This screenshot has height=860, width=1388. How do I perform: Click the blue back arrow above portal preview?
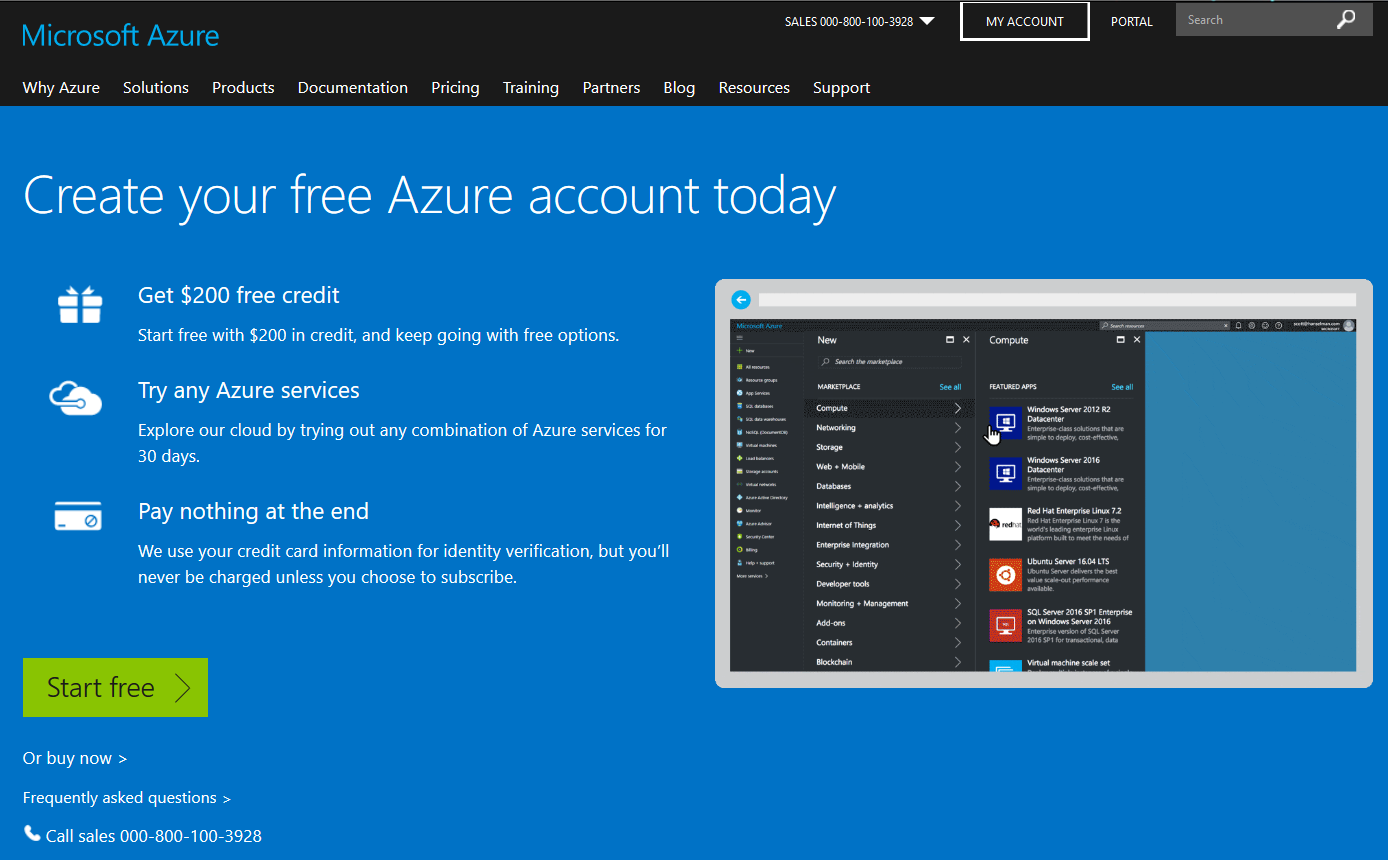(741, 299)
